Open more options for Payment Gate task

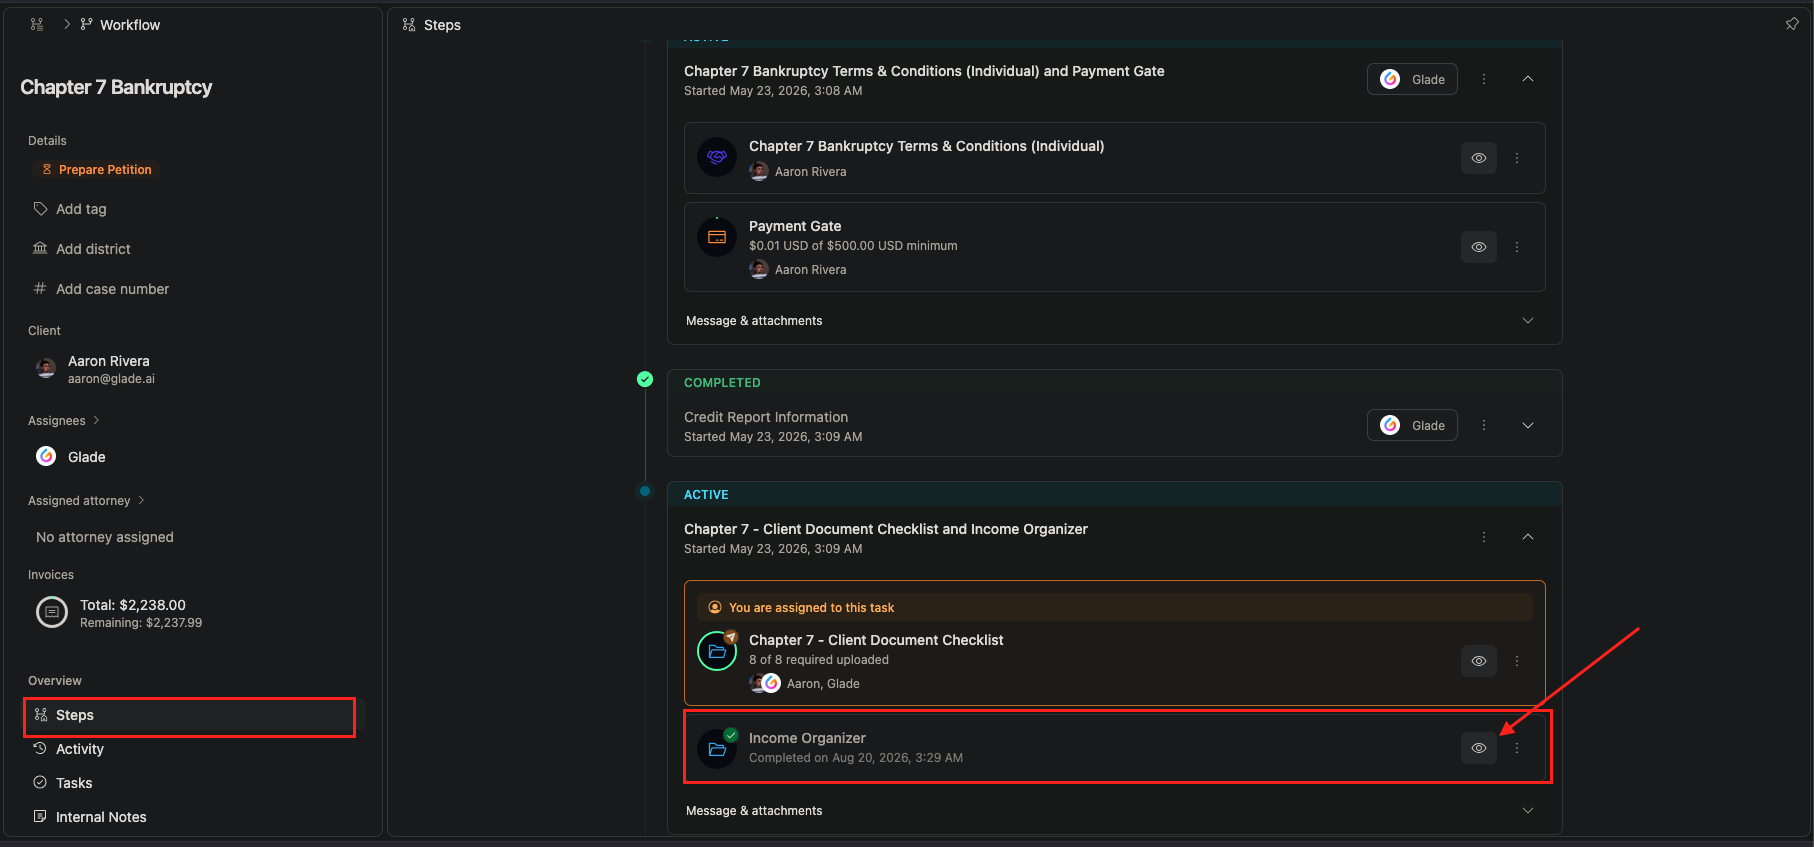click(1517, 247)
